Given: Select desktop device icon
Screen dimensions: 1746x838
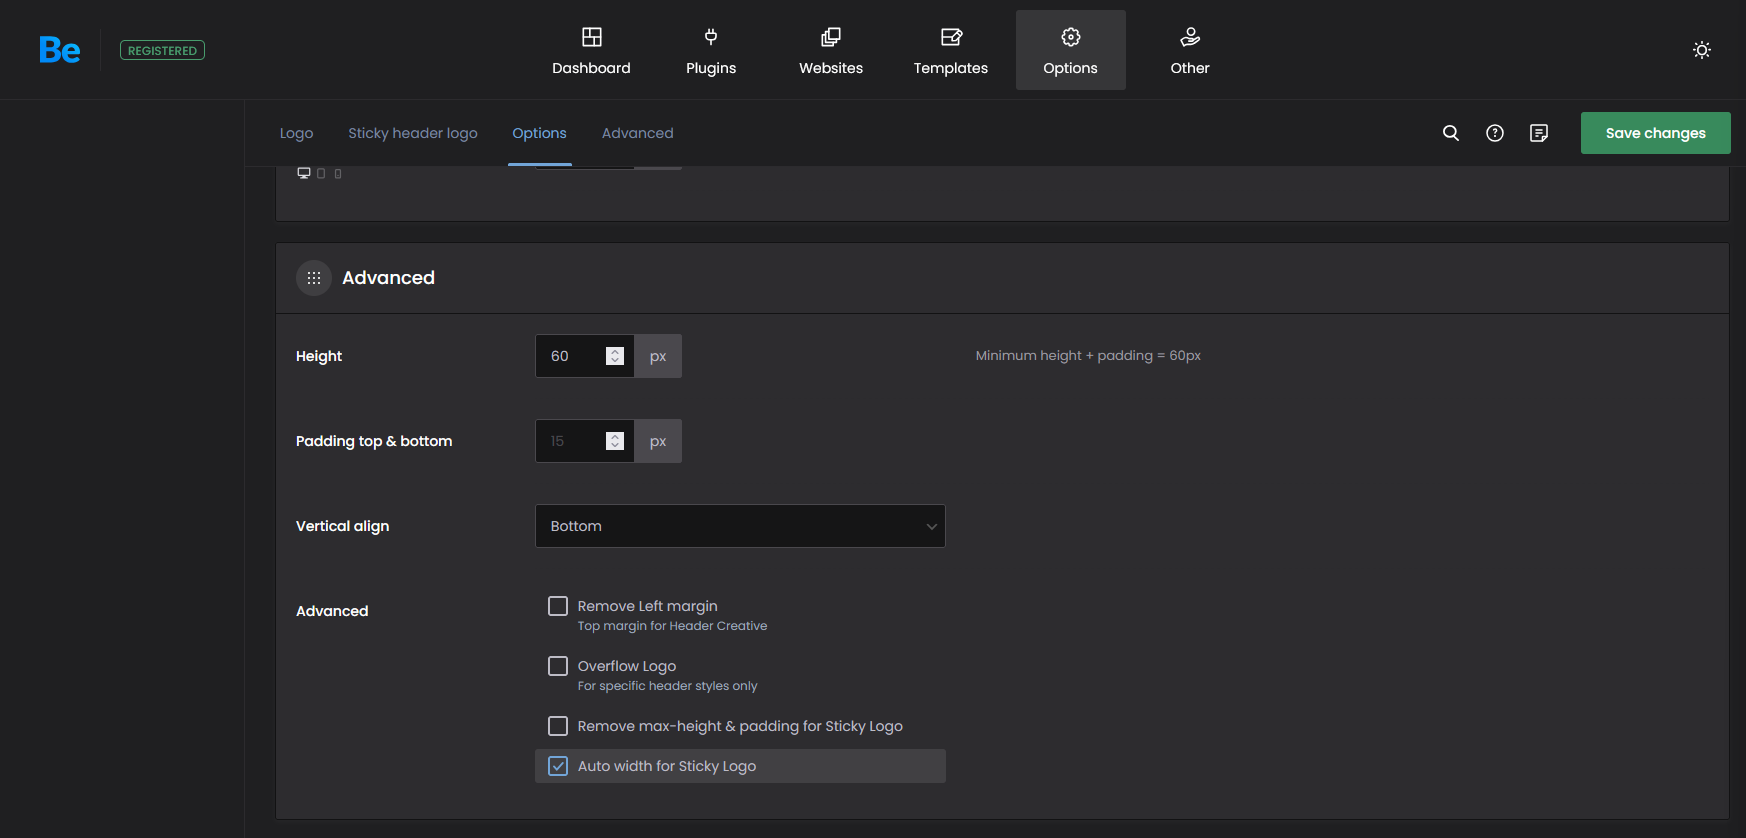Looking at the screenshot, I should 304,173.
